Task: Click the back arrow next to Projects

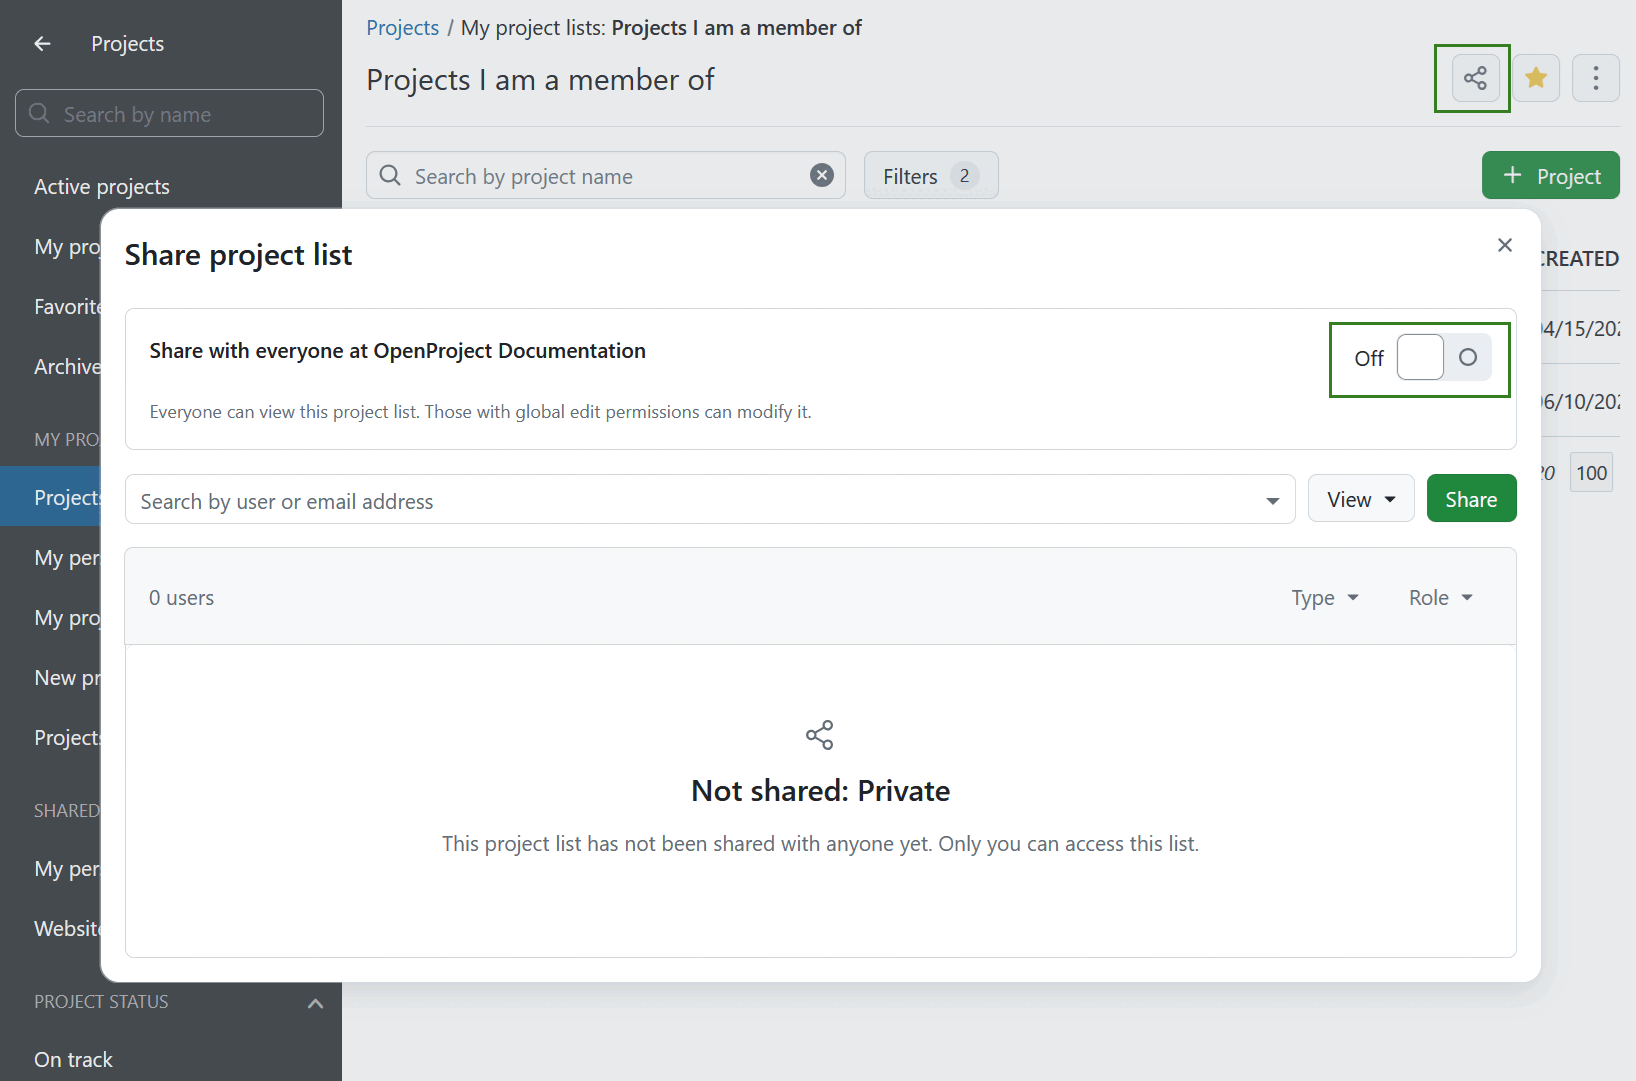Action: pos(41,43)
